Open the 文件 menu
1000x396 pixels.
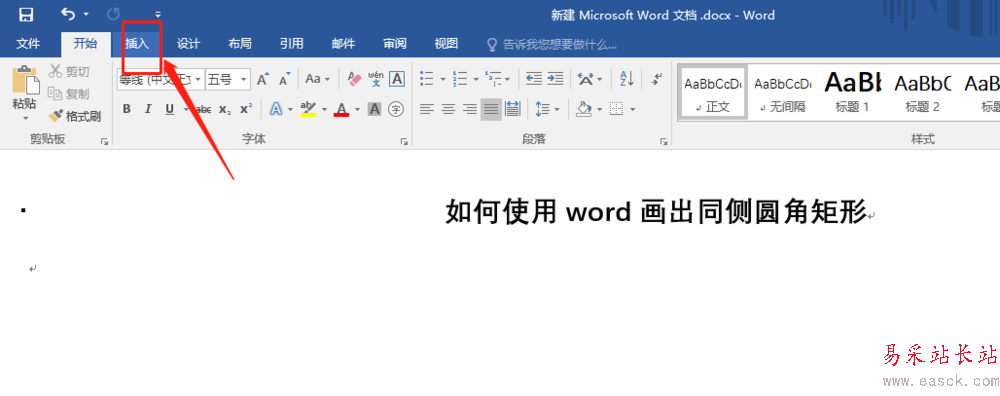pos(28,43)
